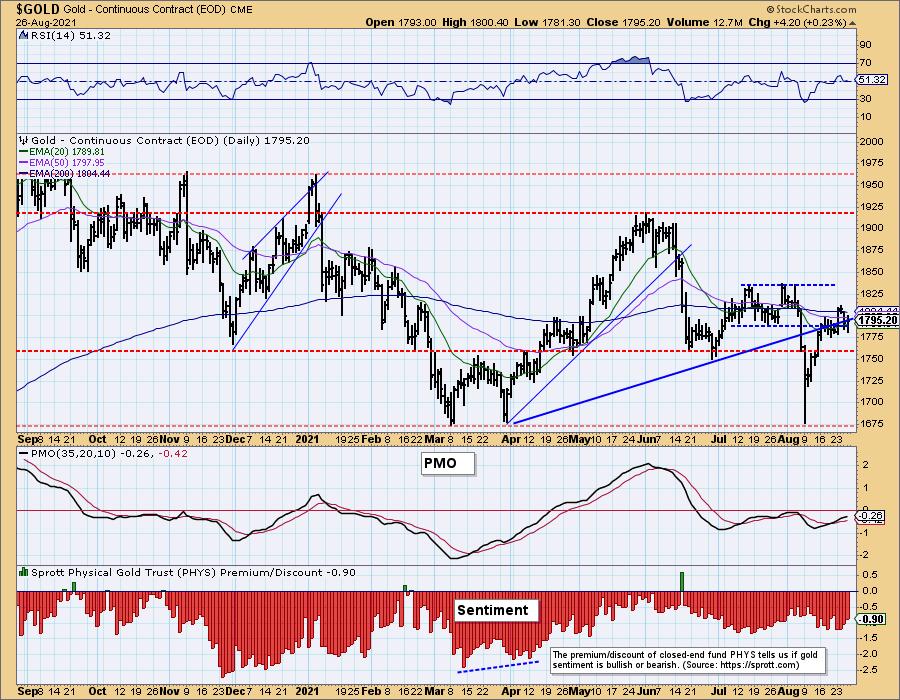Click the -2.5 label on sentiment axis
Viewport: 900px width, 700px height.
pyautogui.click(x=869, y=670)
